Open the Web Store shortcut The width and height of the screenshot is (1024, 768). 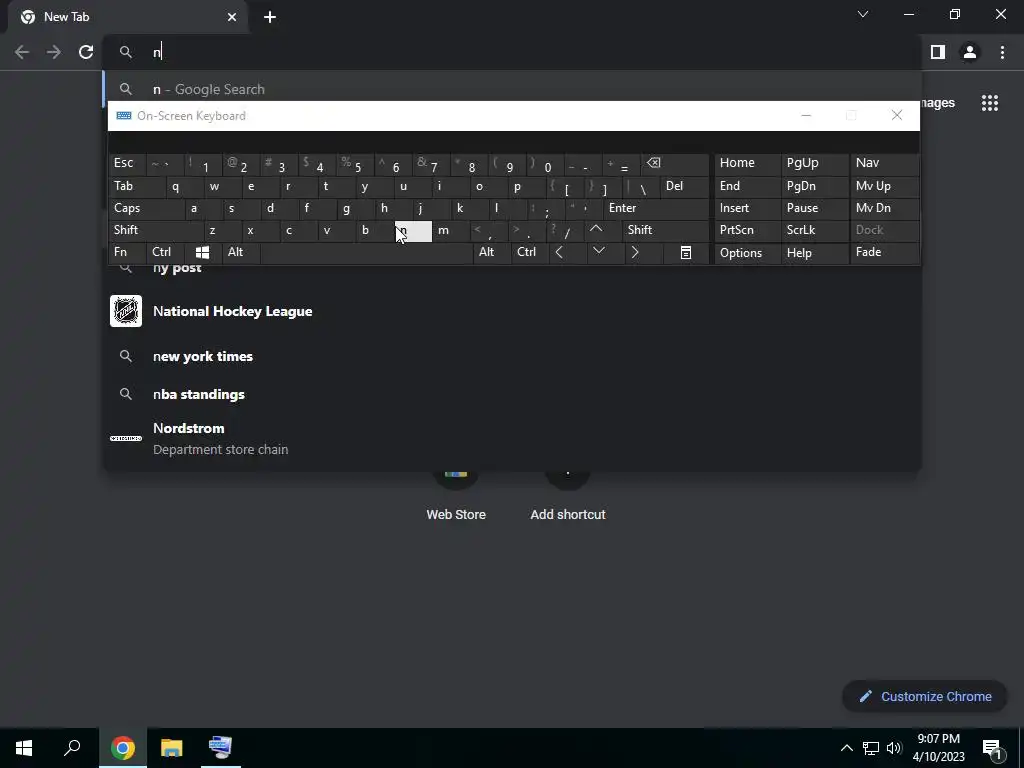pos(456,496)
